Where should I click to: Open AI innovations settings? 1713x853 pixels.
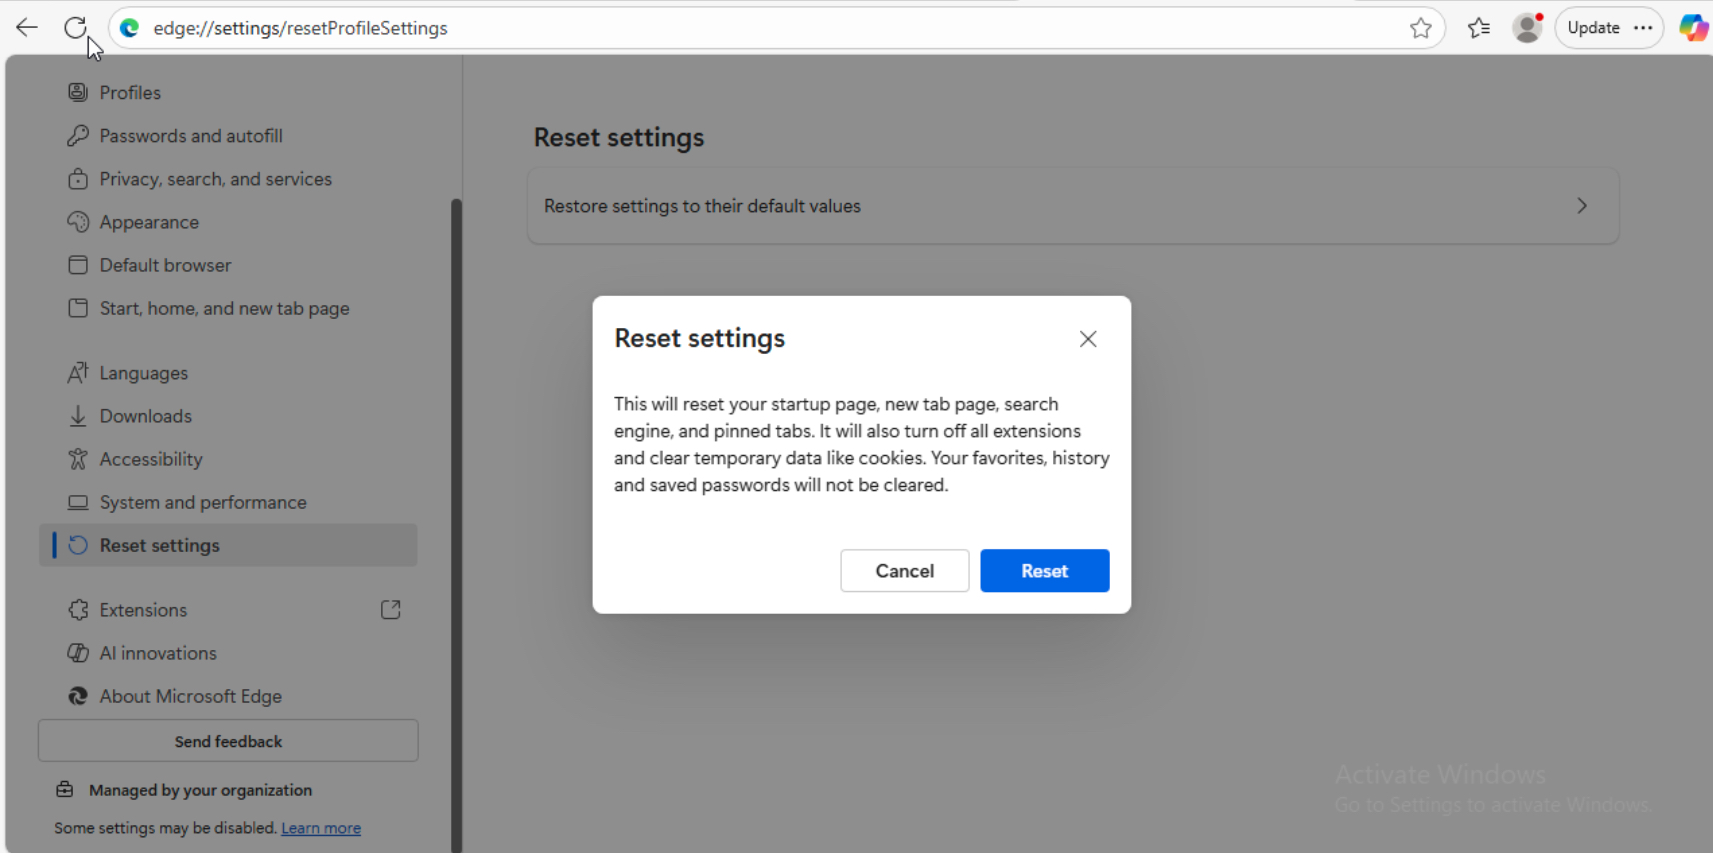pos(228,653)
